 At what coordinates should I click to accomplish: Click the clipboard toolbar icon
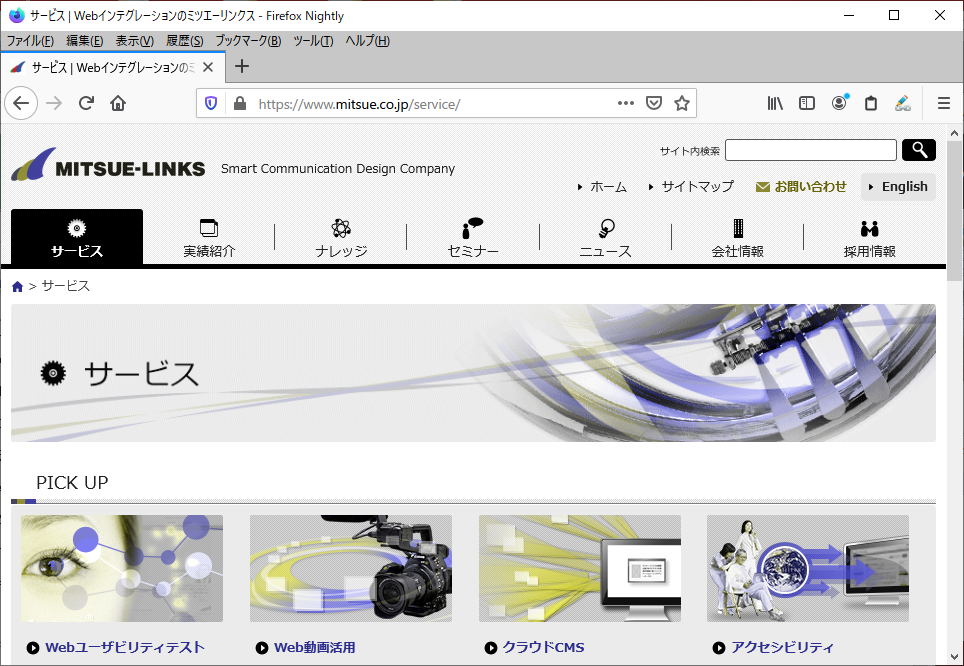(x=871, y=103)
